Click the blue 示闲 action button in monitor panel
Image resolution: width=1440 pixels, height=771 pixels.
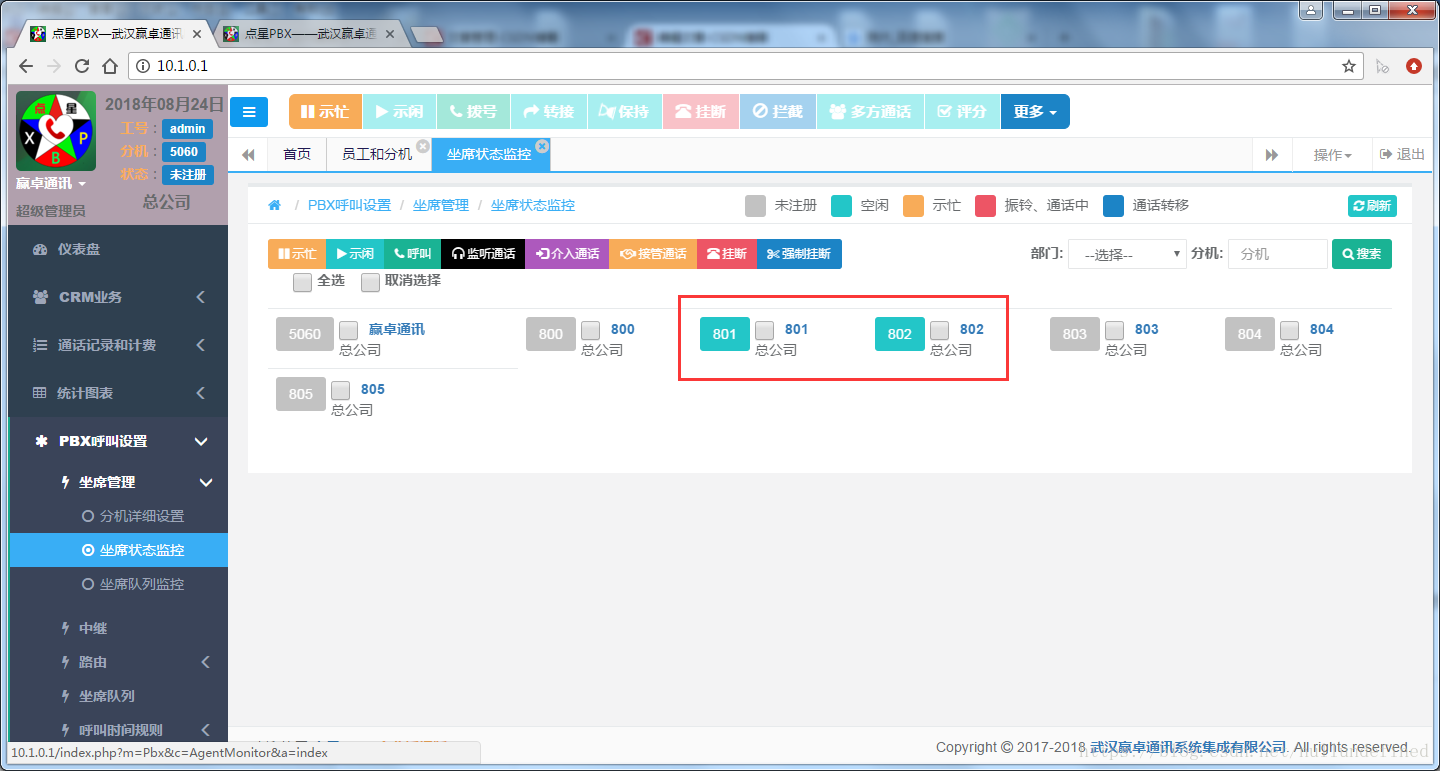[x=355, y=254]
